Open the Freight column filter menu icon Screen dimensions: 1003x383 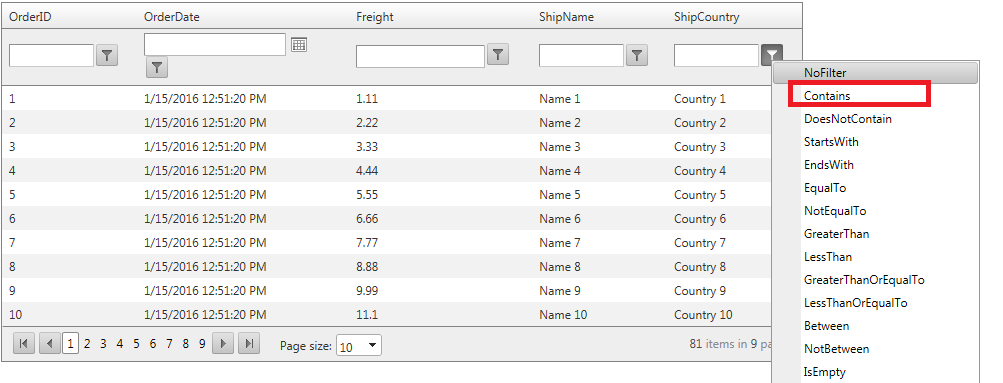(498, 54)
